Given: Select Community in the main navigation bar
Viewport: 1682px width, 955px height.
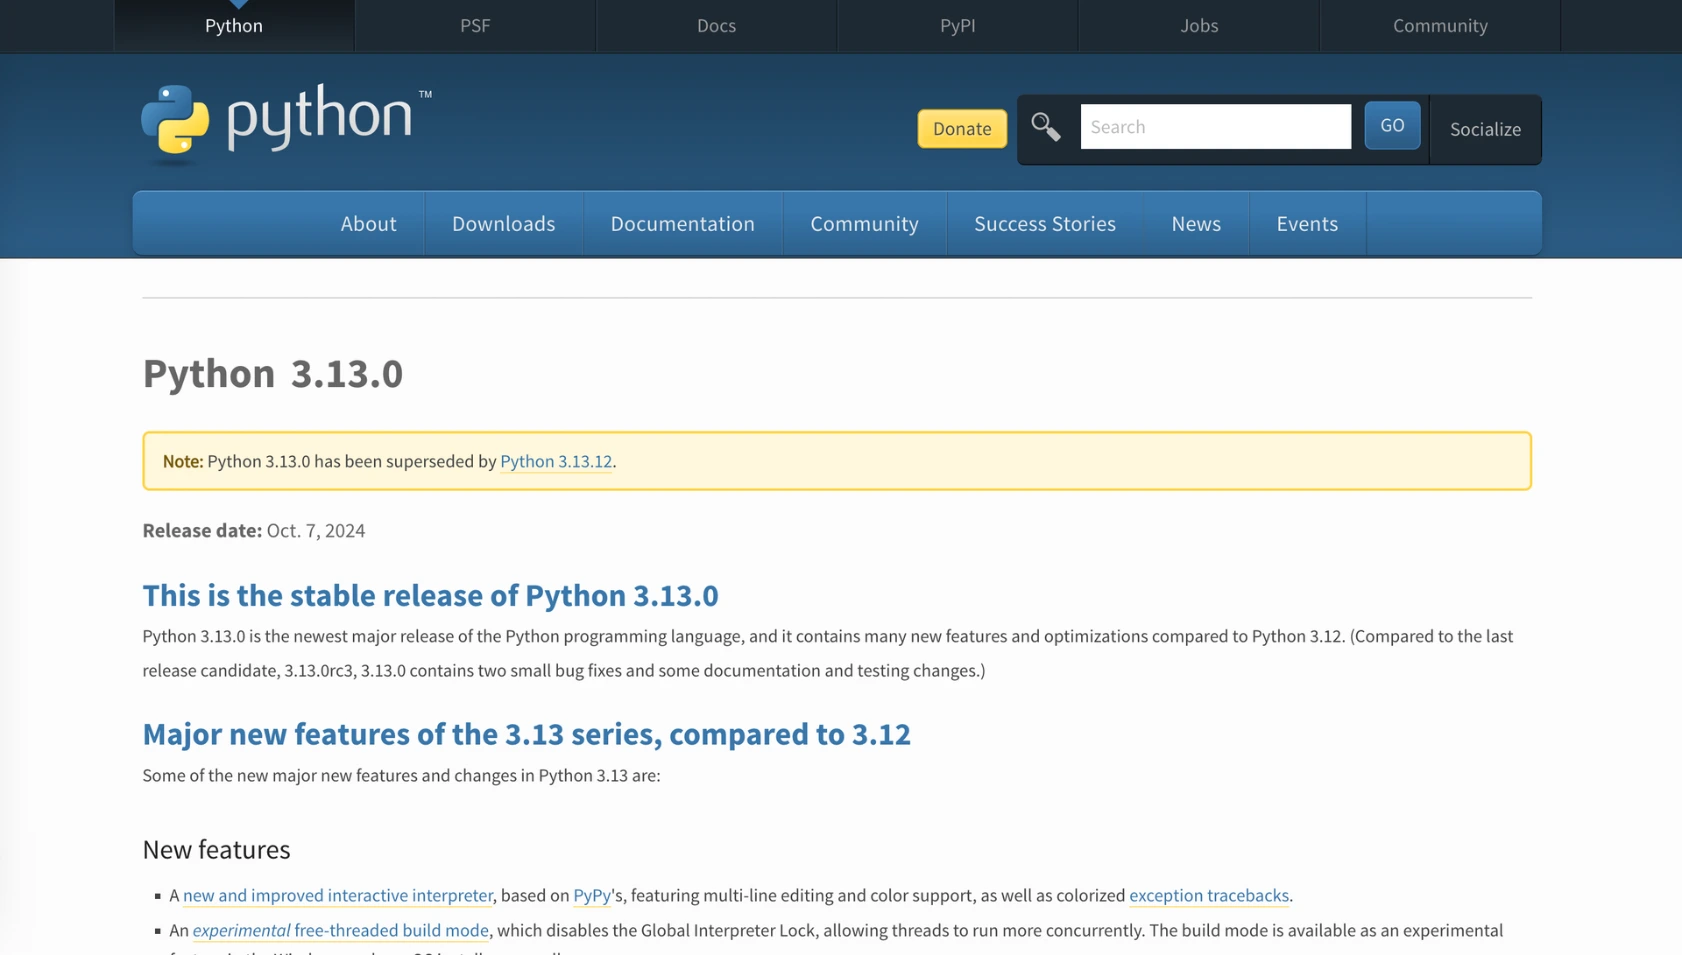Looking at the screenshot, I should pyautogui.click(x=864, y=224).
